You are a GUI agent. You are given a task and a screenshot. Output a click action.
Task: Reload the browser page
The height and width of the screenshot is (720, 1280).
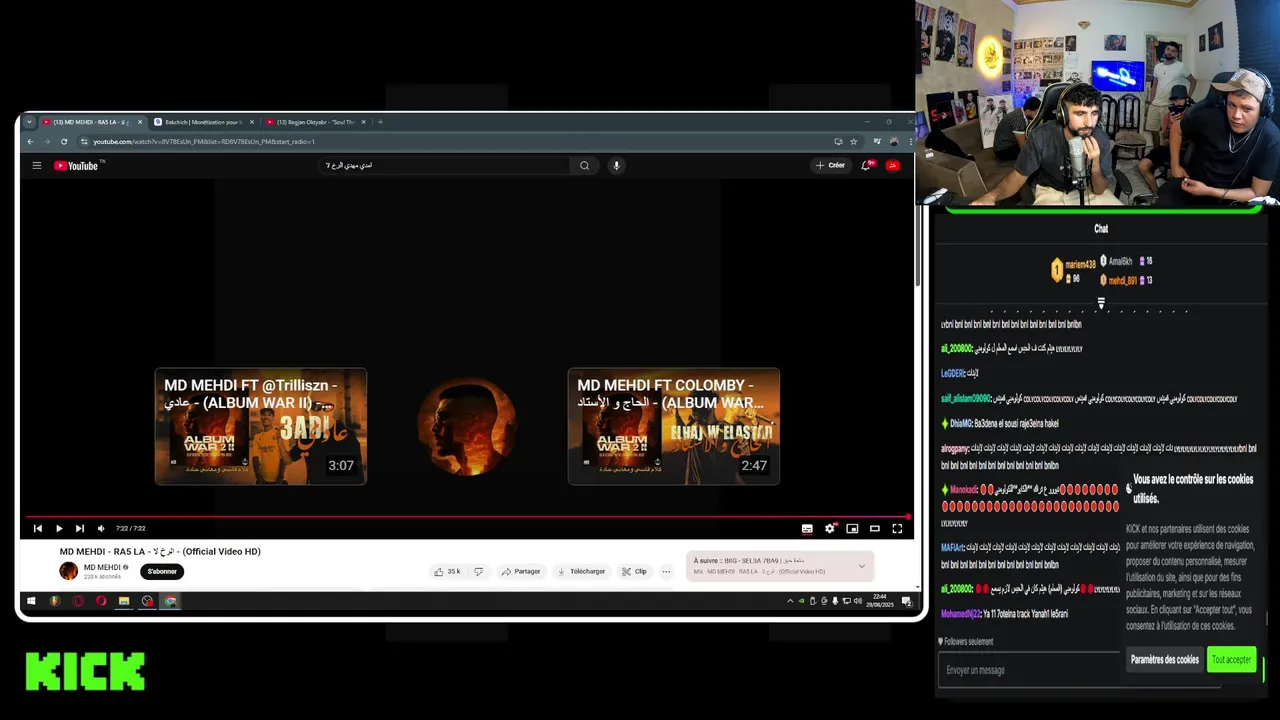tap(64, 142)
